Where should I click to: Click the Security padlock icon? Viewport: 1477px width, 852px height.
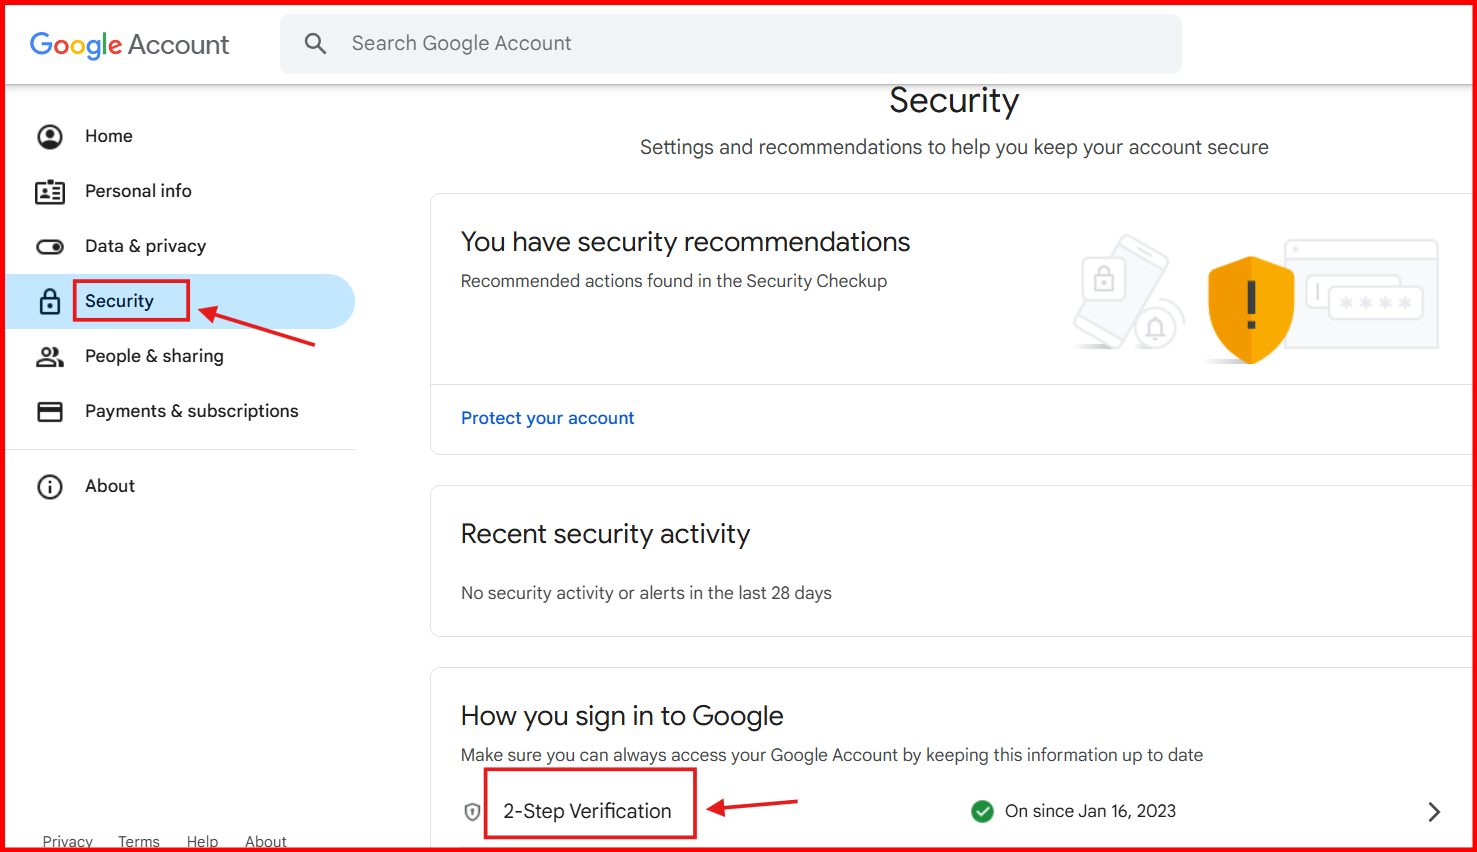50,302
